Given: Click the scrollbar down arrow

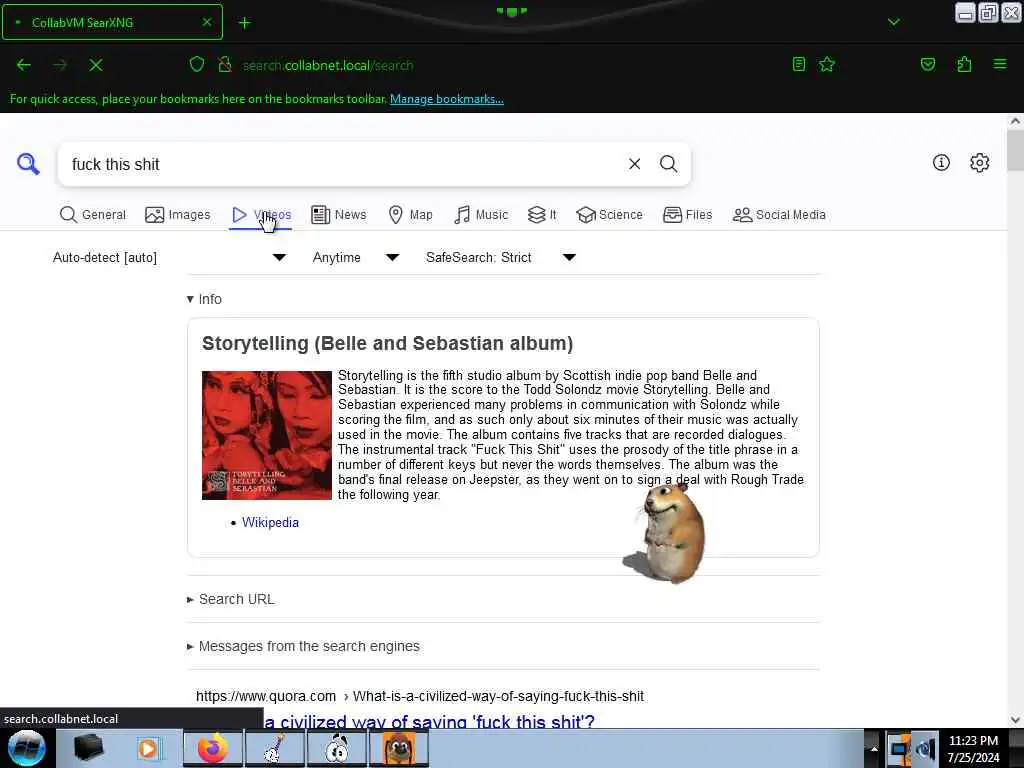Looking at the screenshot, I should pos(1015,720).
